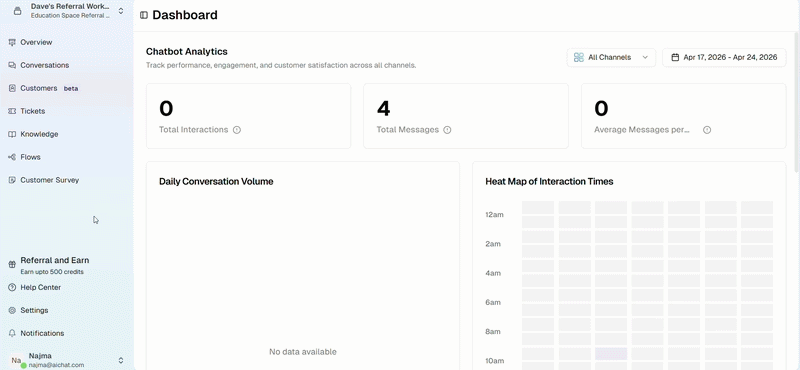Click the Heat Map of Interaction Times heading
This screenshot has height=370, width=800.
click(x=549, y=182)
